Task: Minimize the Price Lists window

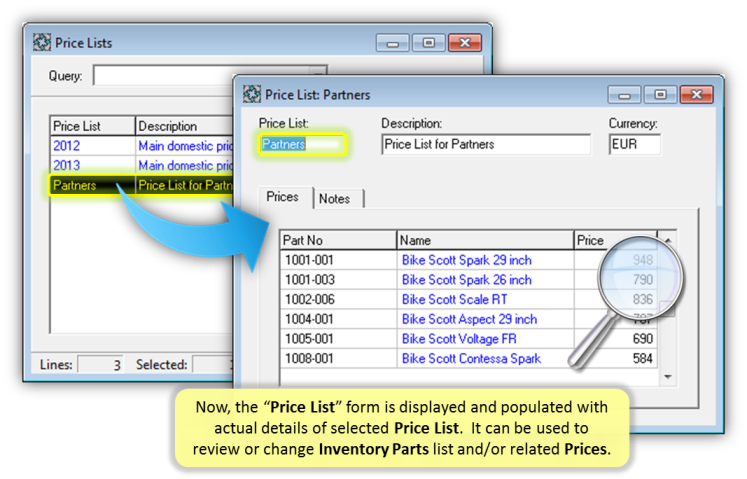Action: (x=393, y=43)
